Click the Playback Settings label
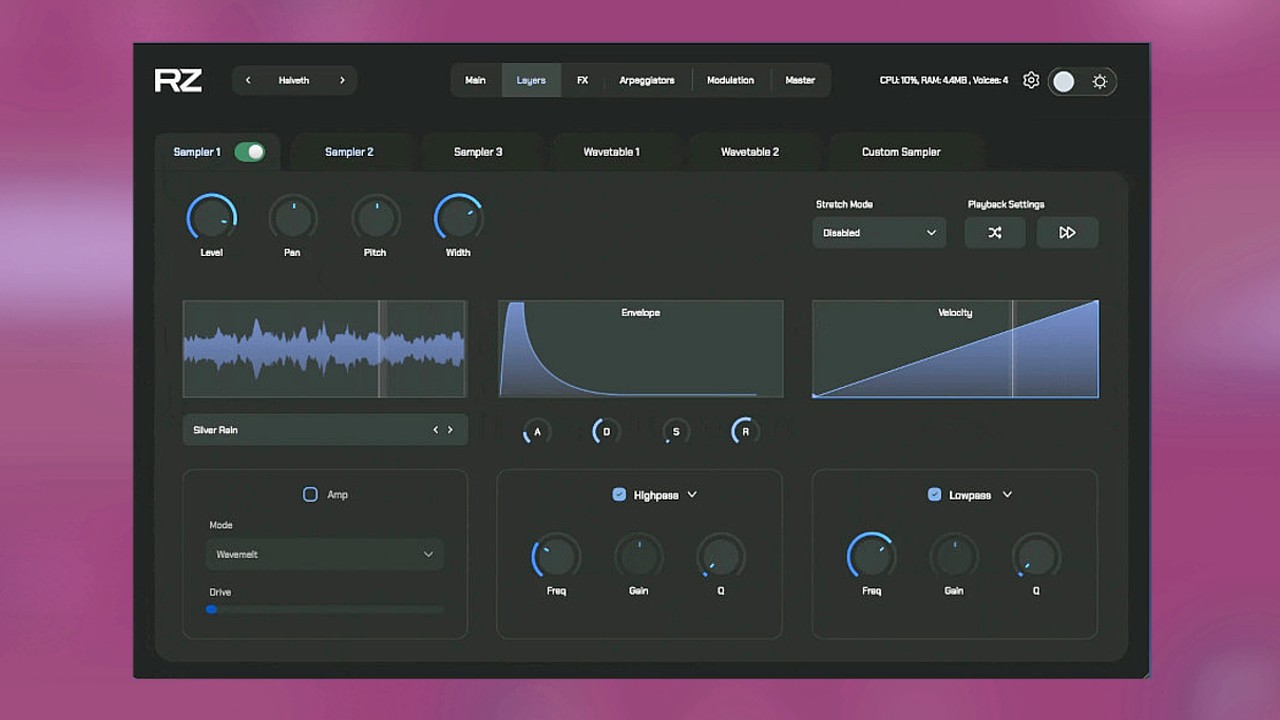1280x720 pixels. pyautogui.click(x=1006, y=204)
